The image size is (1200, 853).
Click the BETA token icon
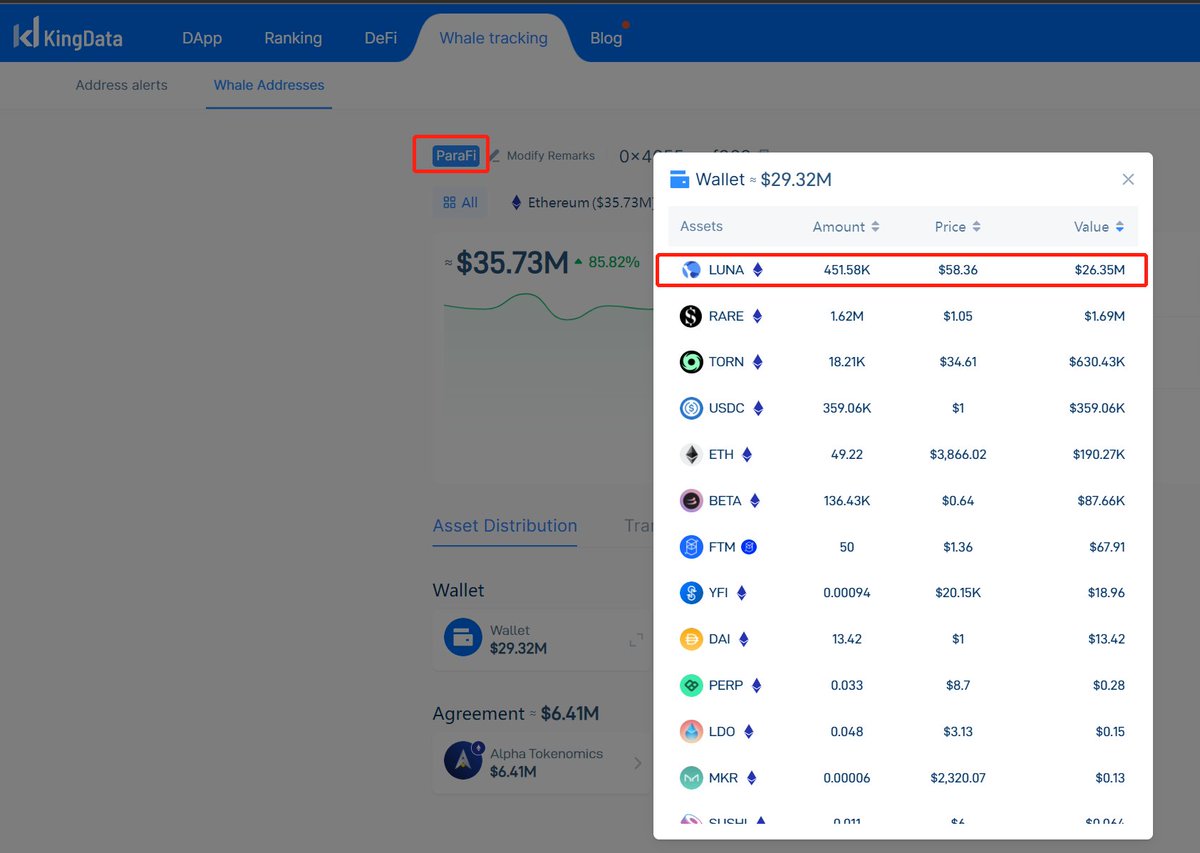click(691, 501)
